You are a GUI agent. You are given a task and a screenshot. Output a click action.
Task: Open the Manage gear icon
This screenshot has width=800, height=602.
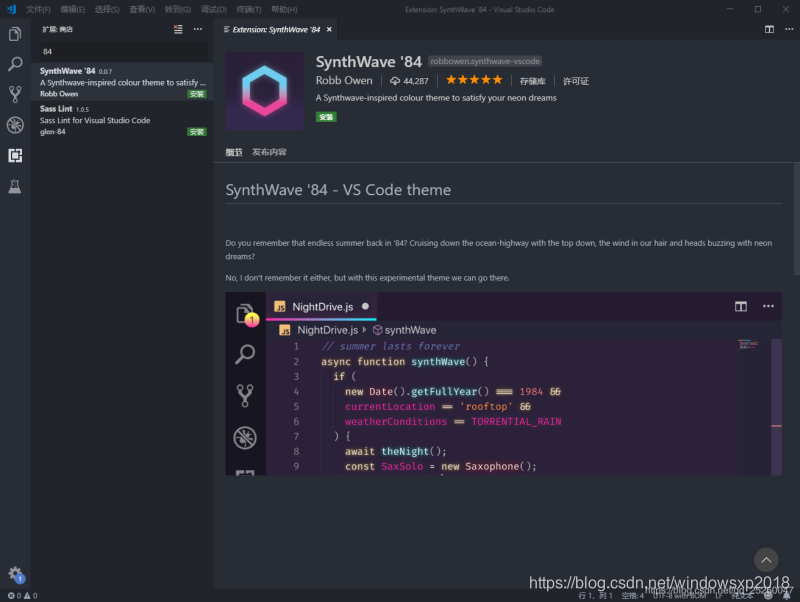15,574
